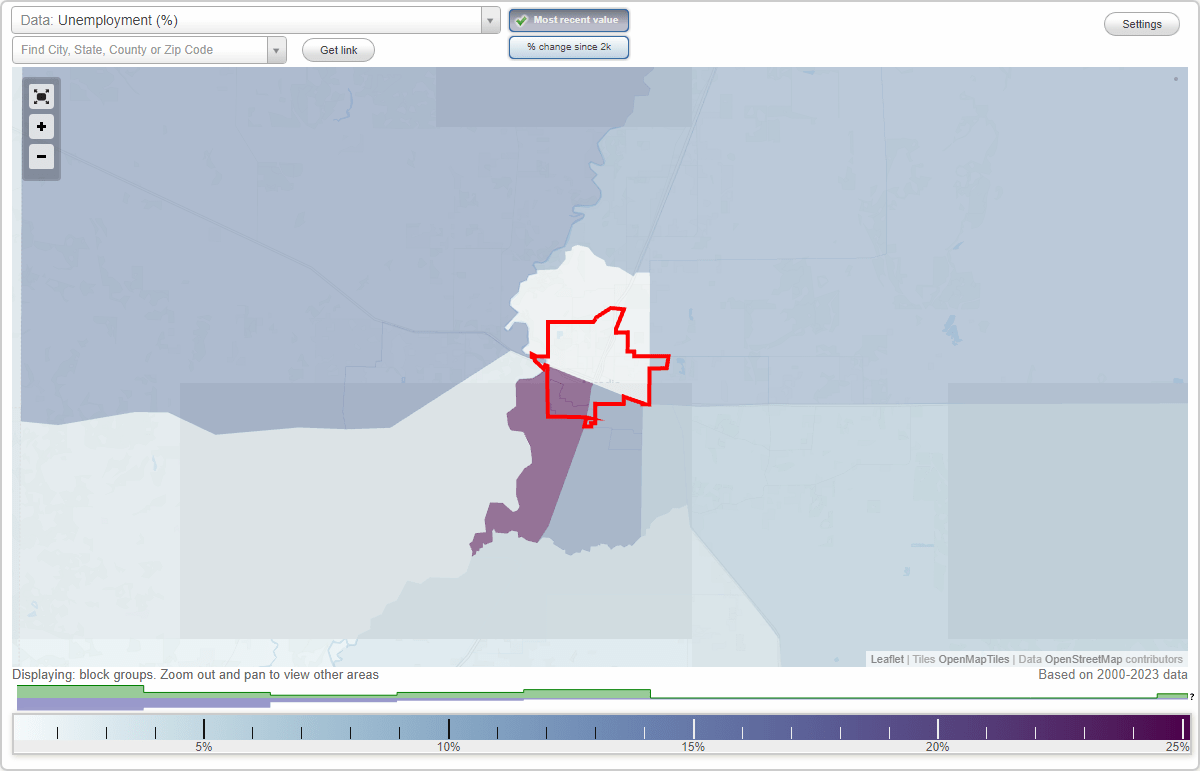Click the fullscreen map icon
Viewport: 1200px width, 771px height.
pos(41,96)
